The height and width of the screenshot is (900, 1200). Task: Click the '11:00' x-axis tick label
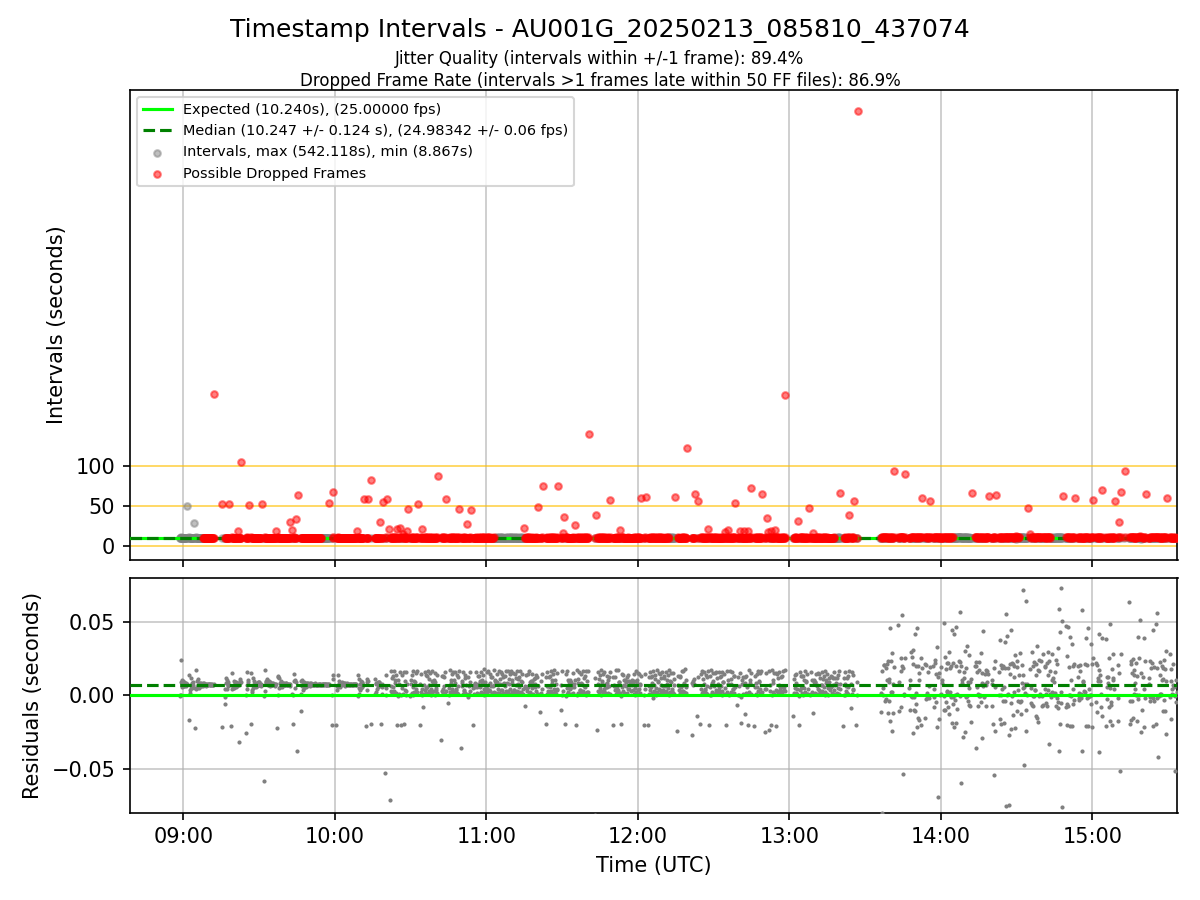[x=486, y=835]
